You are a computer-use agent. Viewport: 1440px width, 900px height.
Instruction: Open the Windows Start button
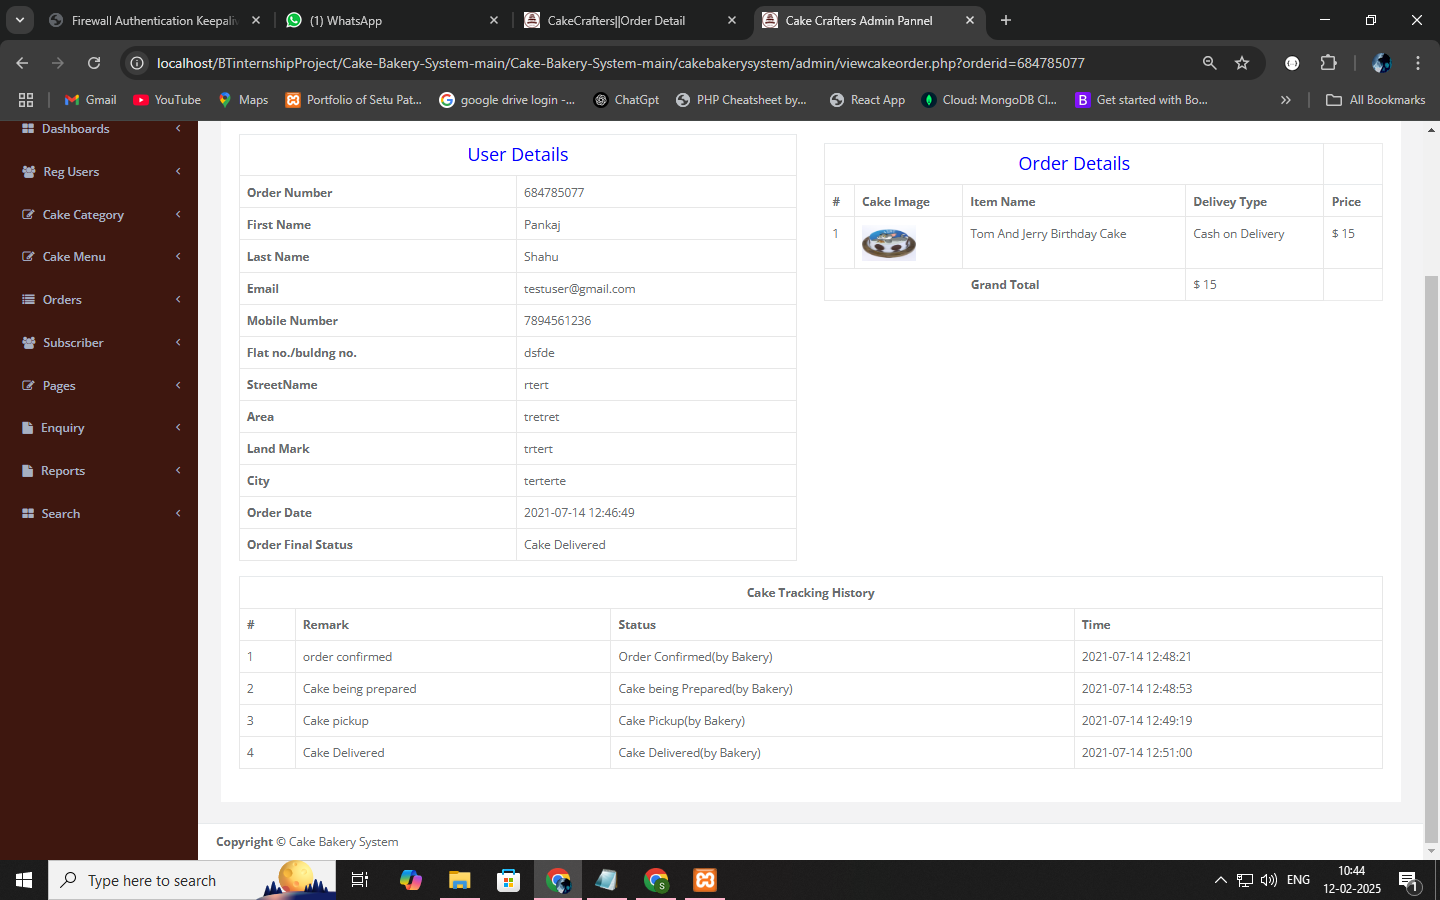click(x=24, y=880)
